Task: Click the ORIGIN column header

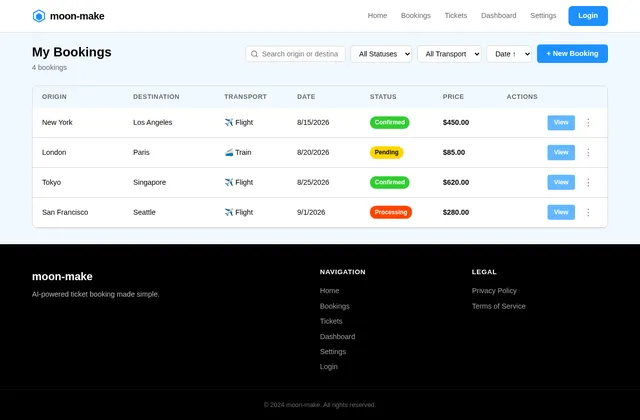Action: (54, 97)
